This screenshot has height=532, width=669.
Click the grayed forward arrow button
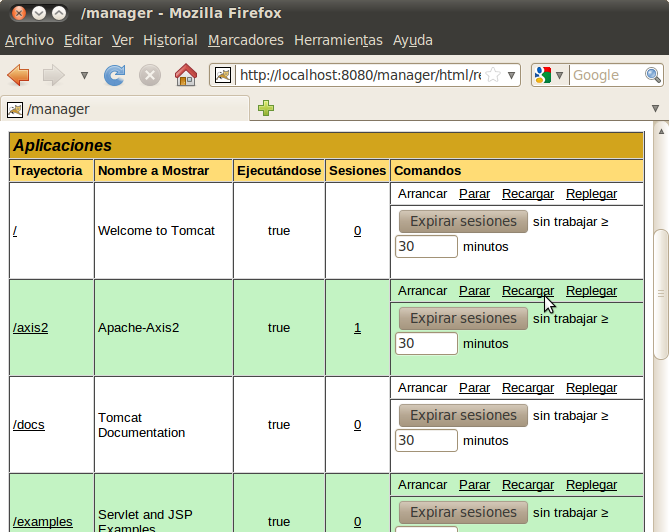point(54,76)
